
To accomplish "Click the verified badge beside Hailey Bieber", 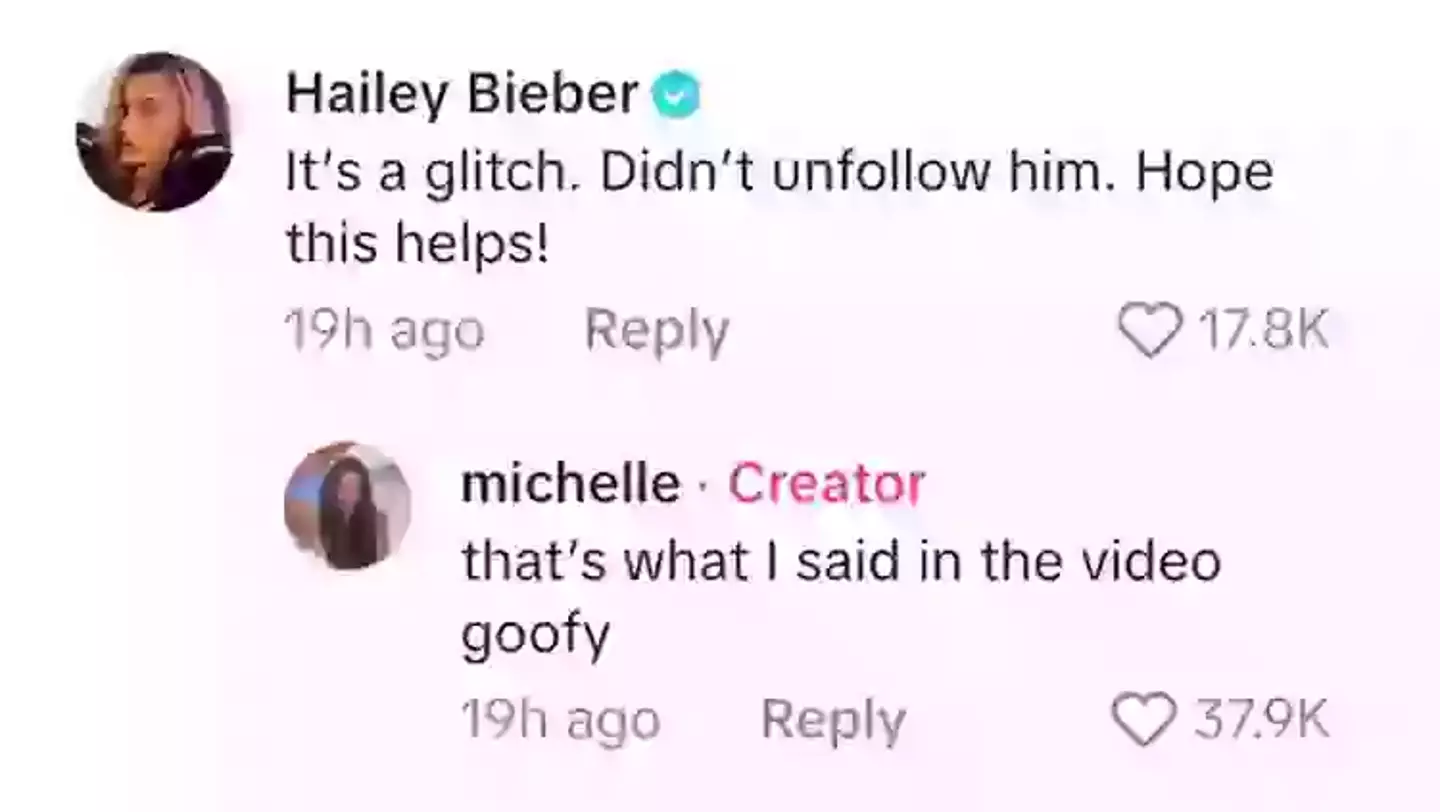I will (675, 96).
